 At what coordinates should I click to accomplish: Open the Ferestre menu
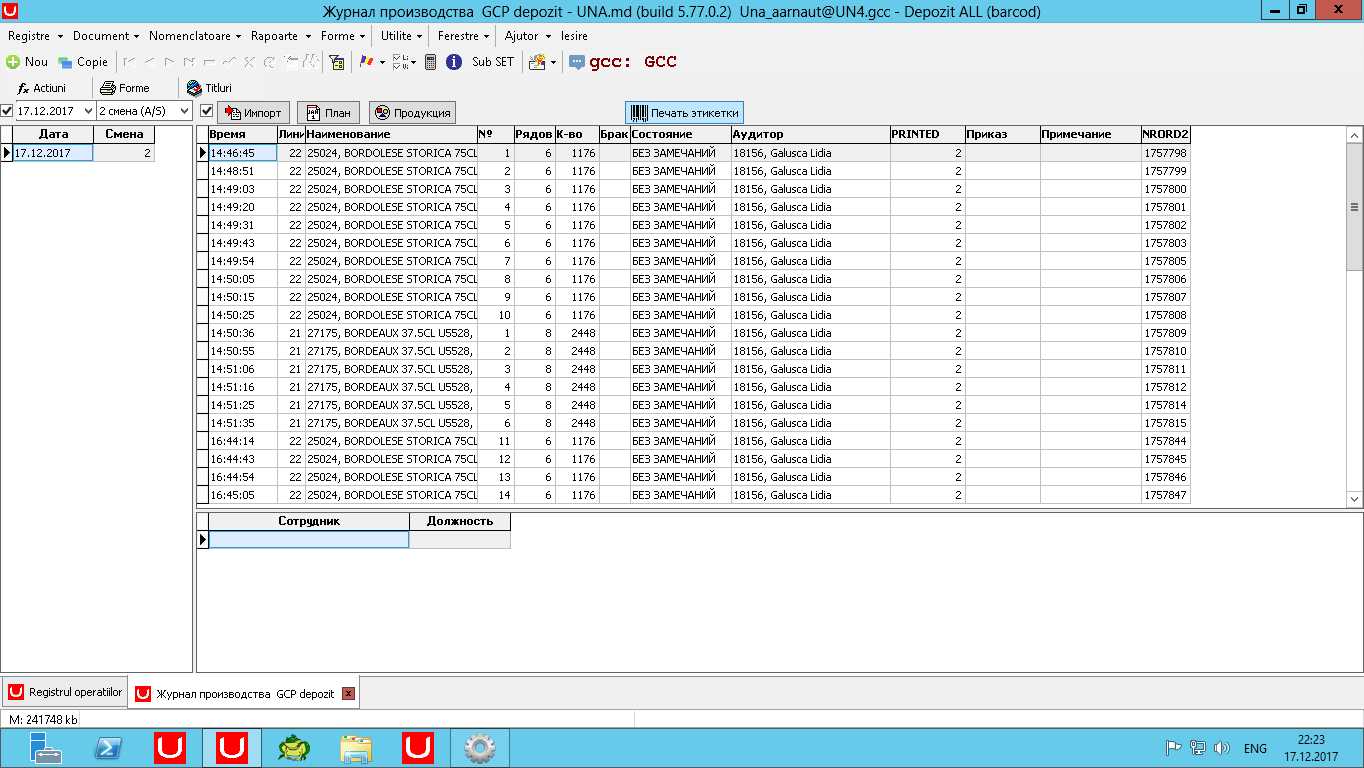(463, 36)
